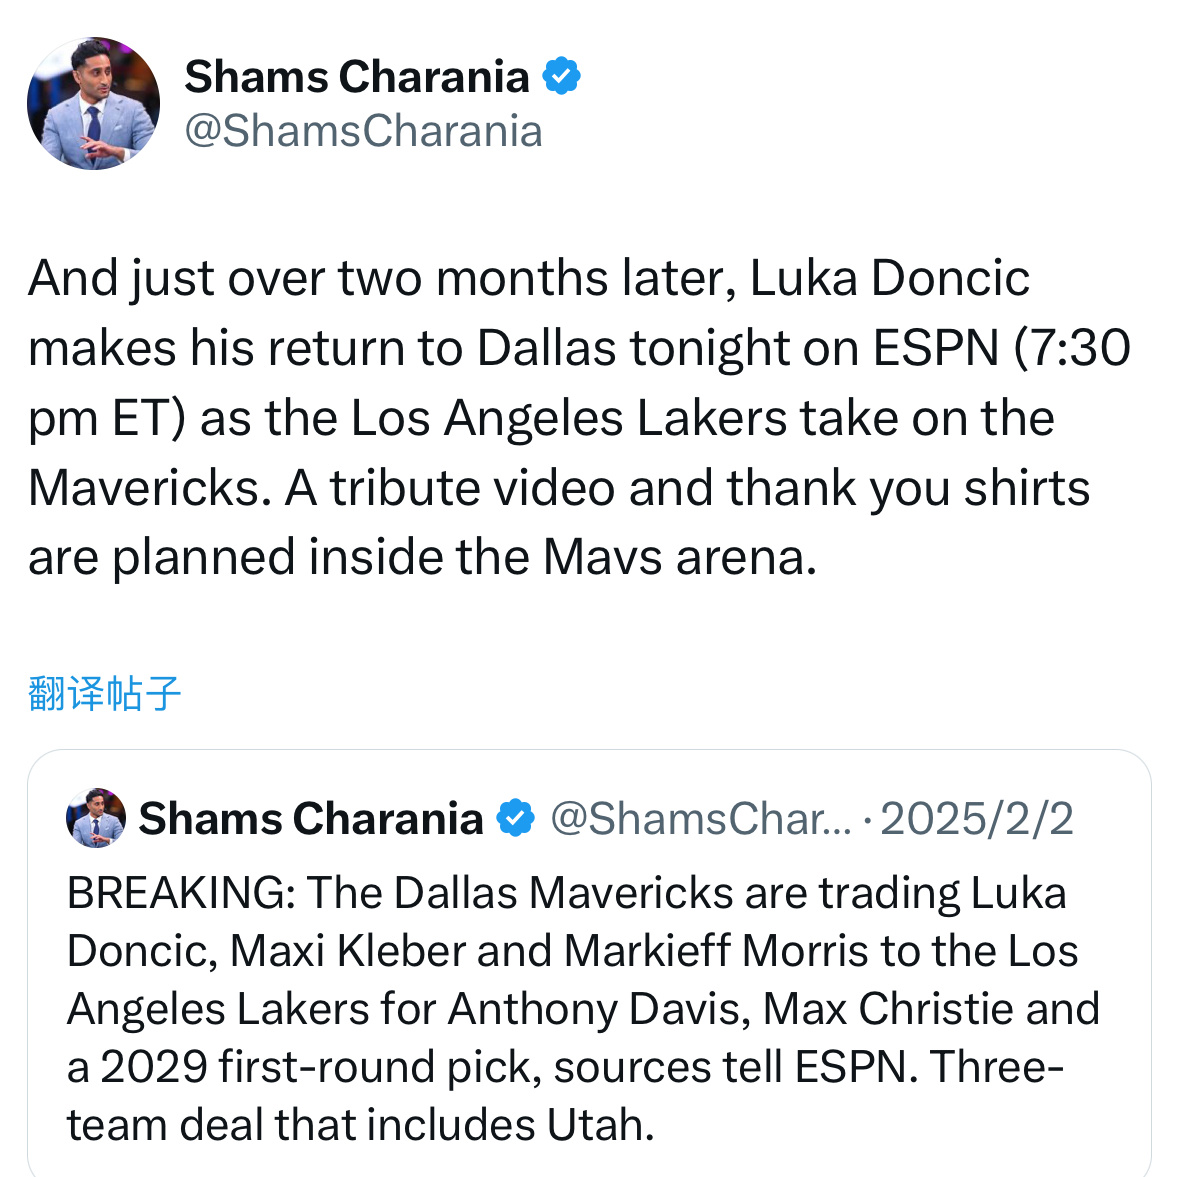Click the 翻译帖子 translate post link
1179x1177 pixels.
[x=105, y=693]
